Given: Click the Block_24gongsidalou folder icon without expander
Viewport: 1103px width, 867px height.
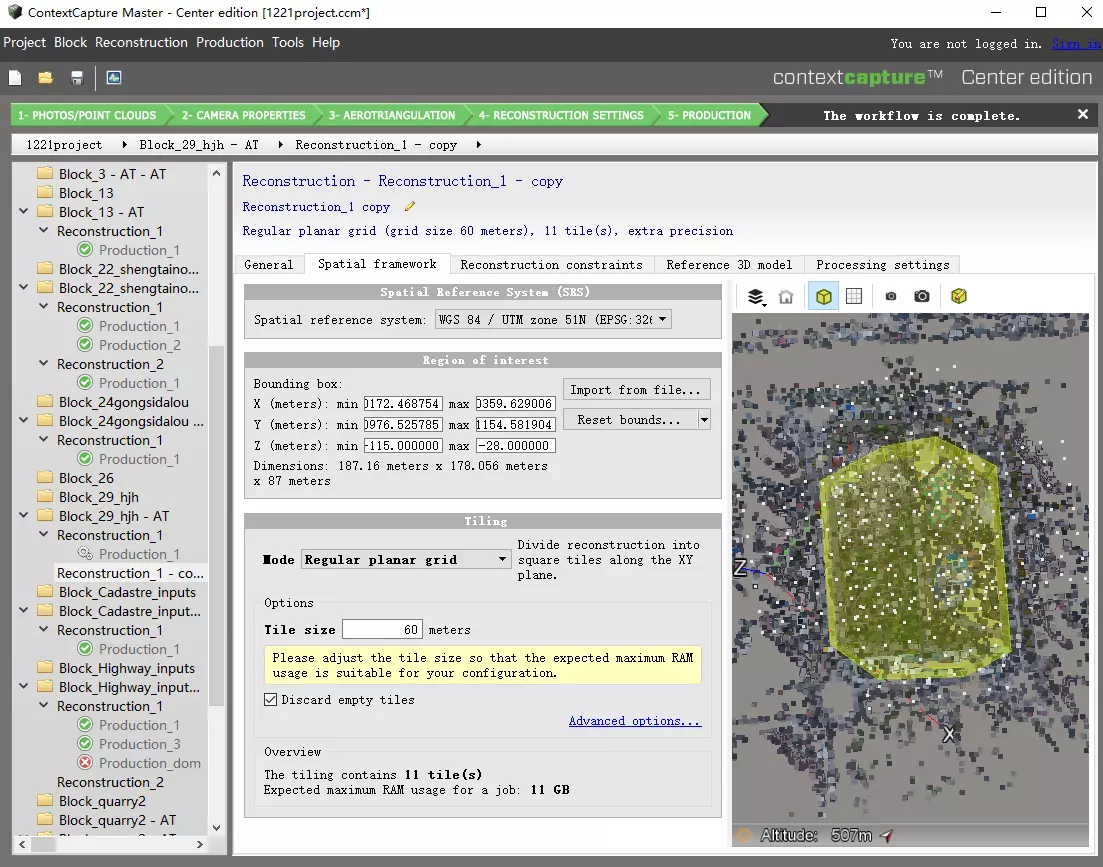Looking at the screenshot, I should click(x=45, y=402).
